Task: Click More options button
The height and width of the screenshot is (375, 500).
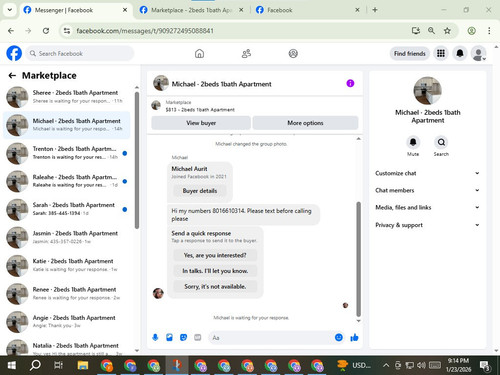Action: 305,123
